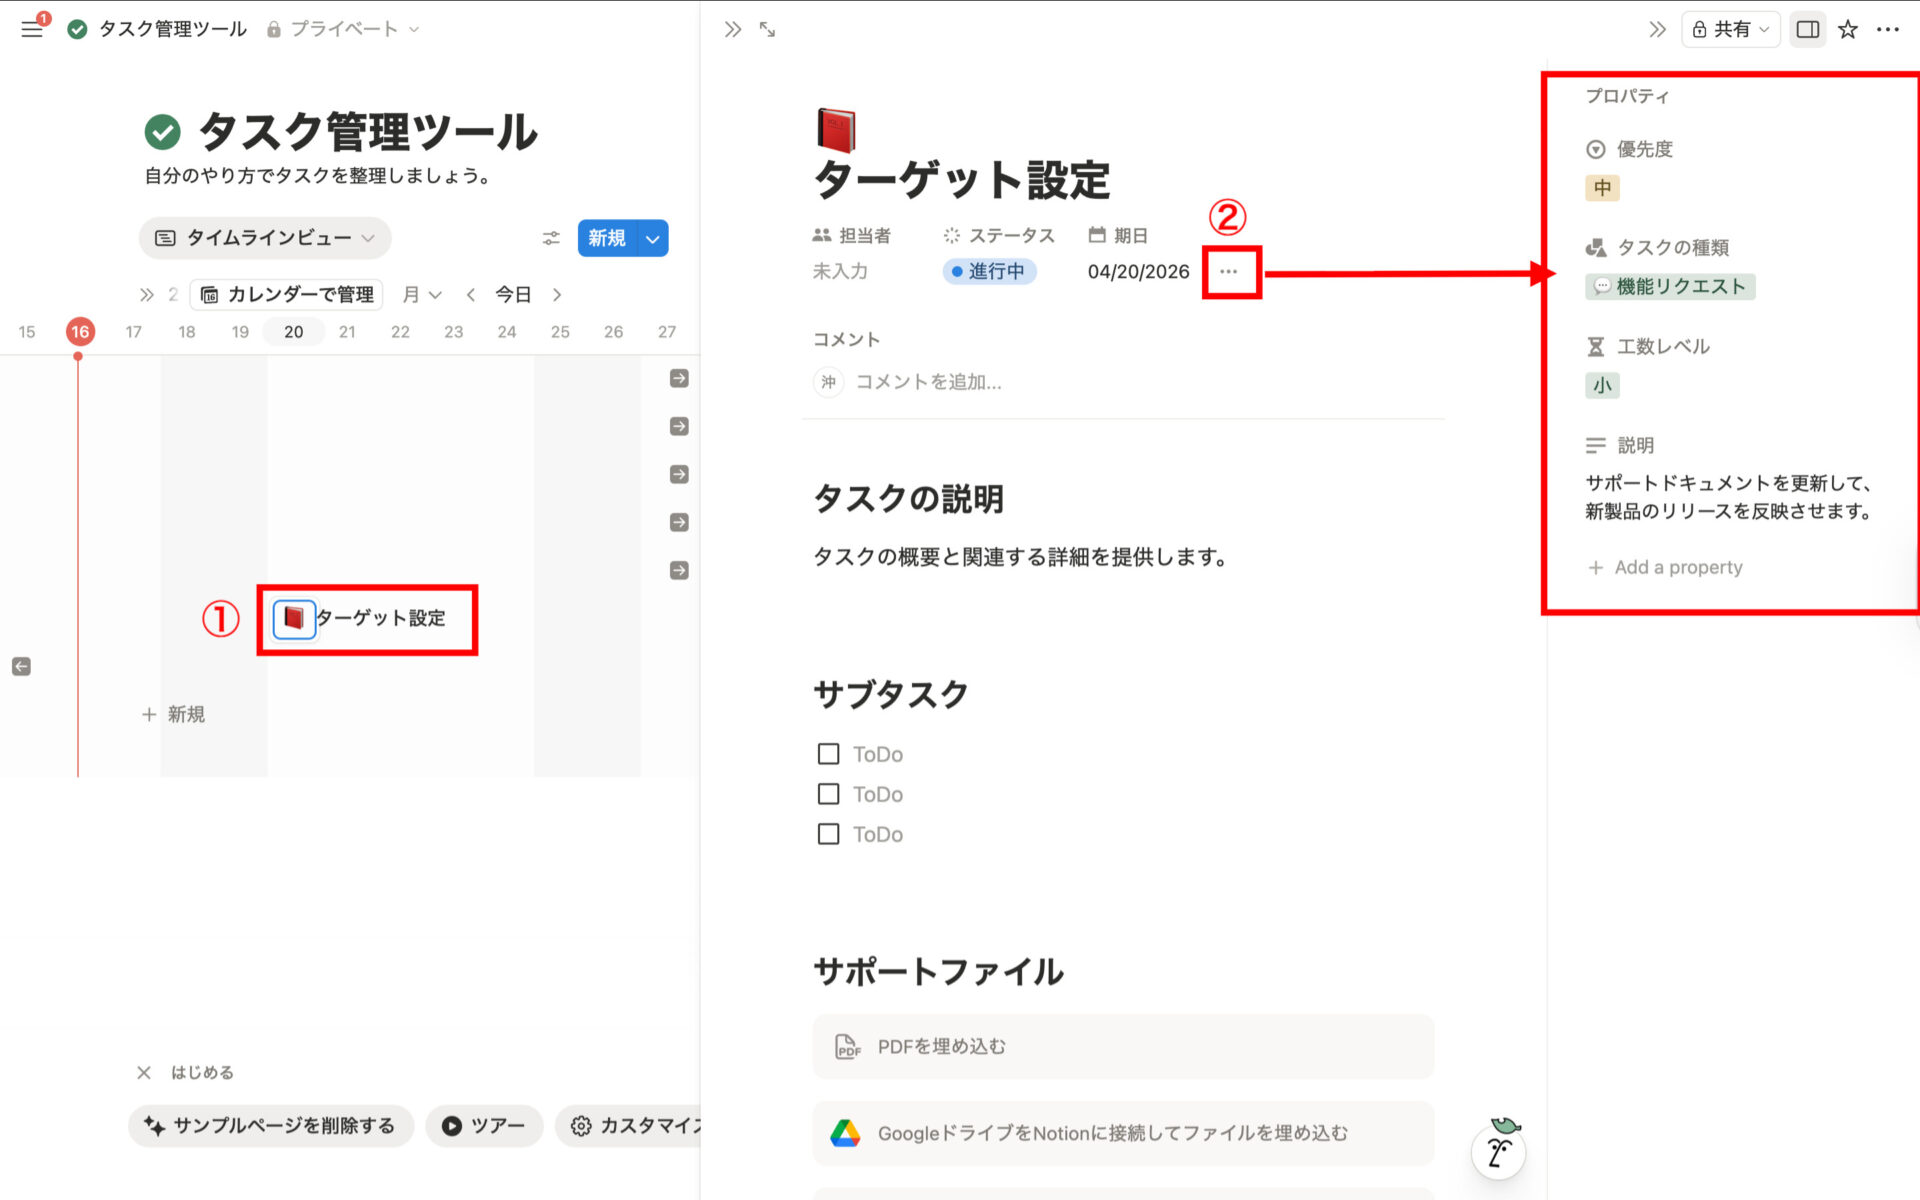Open the カスタマイズ settings button
The width and height of the screenshot is (1920, 1200).
point(630,1126)
